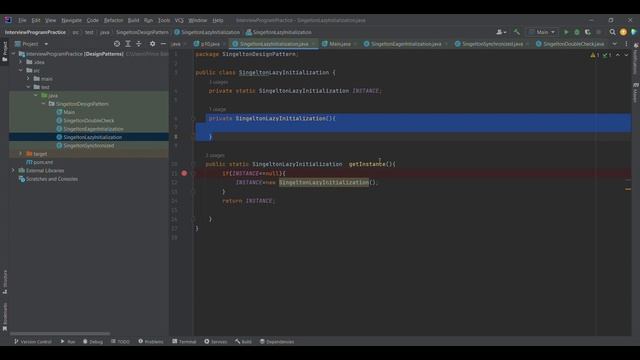640x360 pixels.
Task: Toggle the Project side tool window button
Action: tap(4, 51)
